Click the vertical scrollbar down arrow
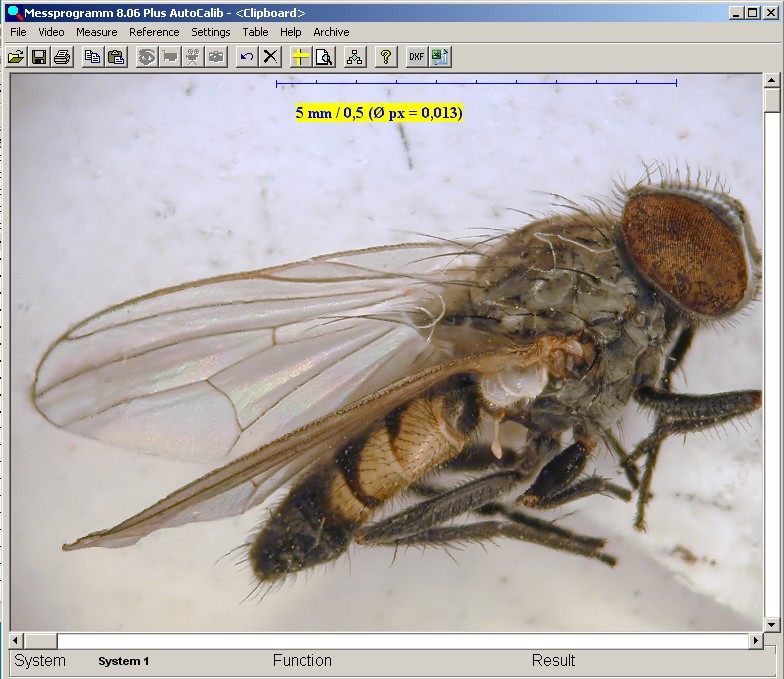 [x=771, y=624]
